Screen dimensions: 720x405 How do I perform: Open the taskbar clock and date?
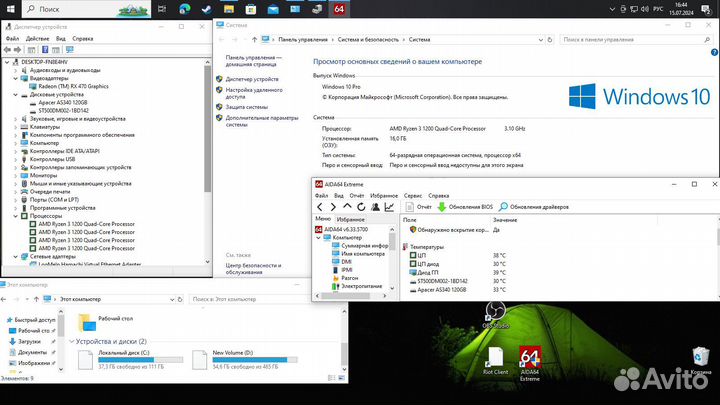(681, 9)
